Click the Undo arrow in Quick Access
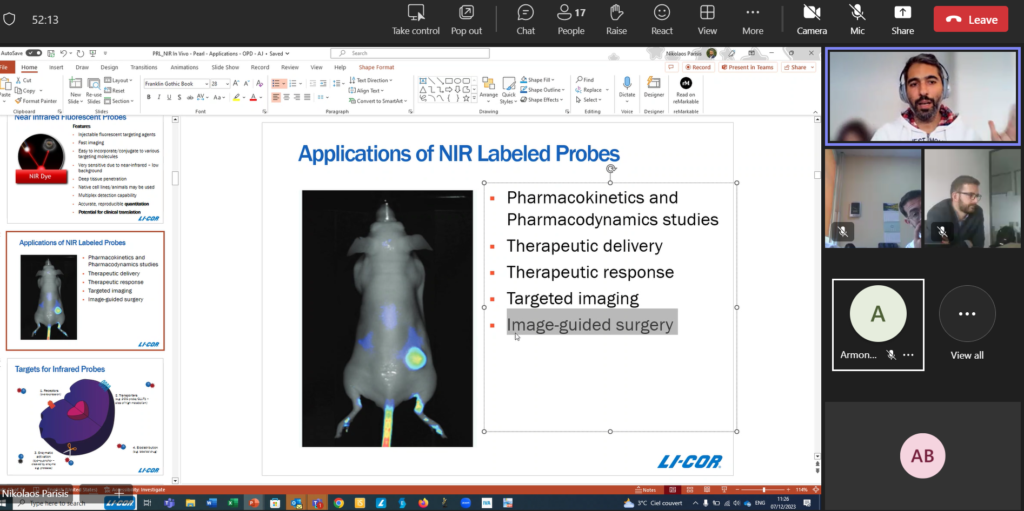Screen dimensions: 1024x511 tap(63, 54)
